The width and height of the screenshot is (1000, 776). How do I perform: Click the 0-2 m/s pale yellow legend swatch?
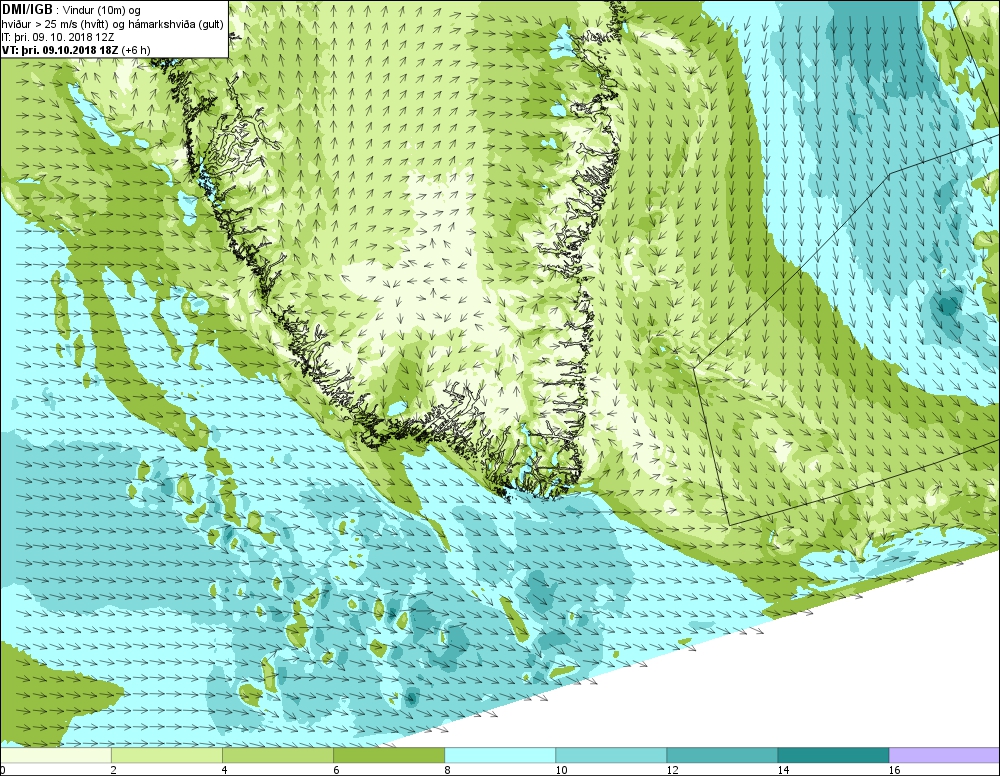56,756
